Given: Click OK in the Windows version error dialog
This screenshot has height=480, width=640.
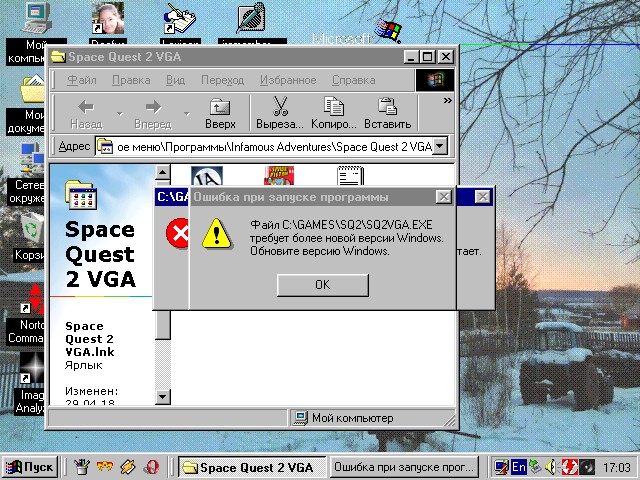Looking at the screenshot, I should point(322,285).
